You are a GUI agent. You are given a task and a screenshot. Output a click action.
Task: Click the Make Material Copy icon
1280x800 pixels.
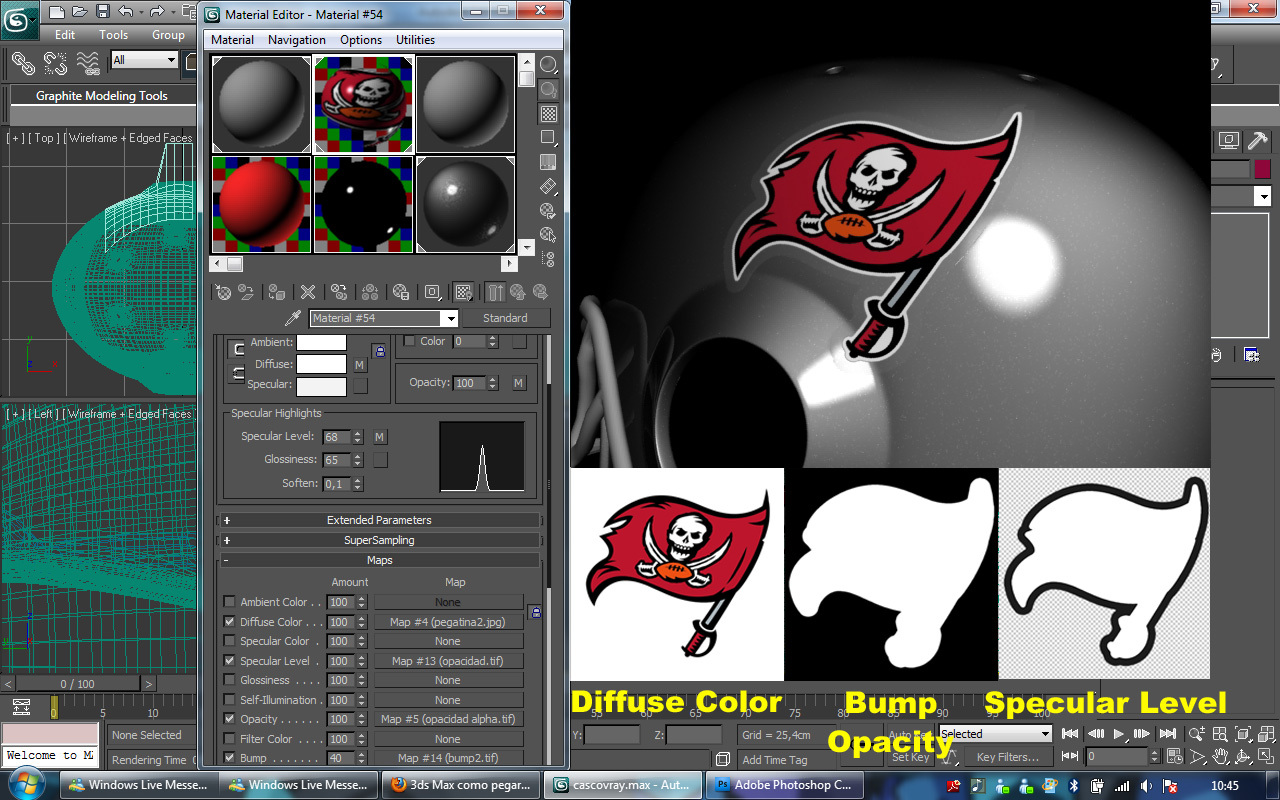click(339, 292)
